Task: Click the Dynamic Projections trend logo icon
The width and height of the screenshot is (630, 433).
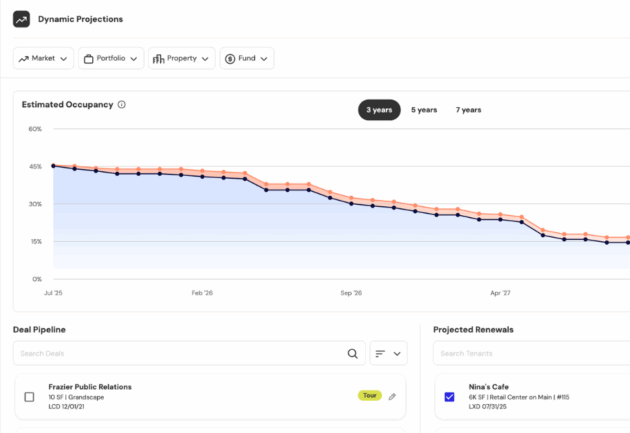Action: click(22, 19)
